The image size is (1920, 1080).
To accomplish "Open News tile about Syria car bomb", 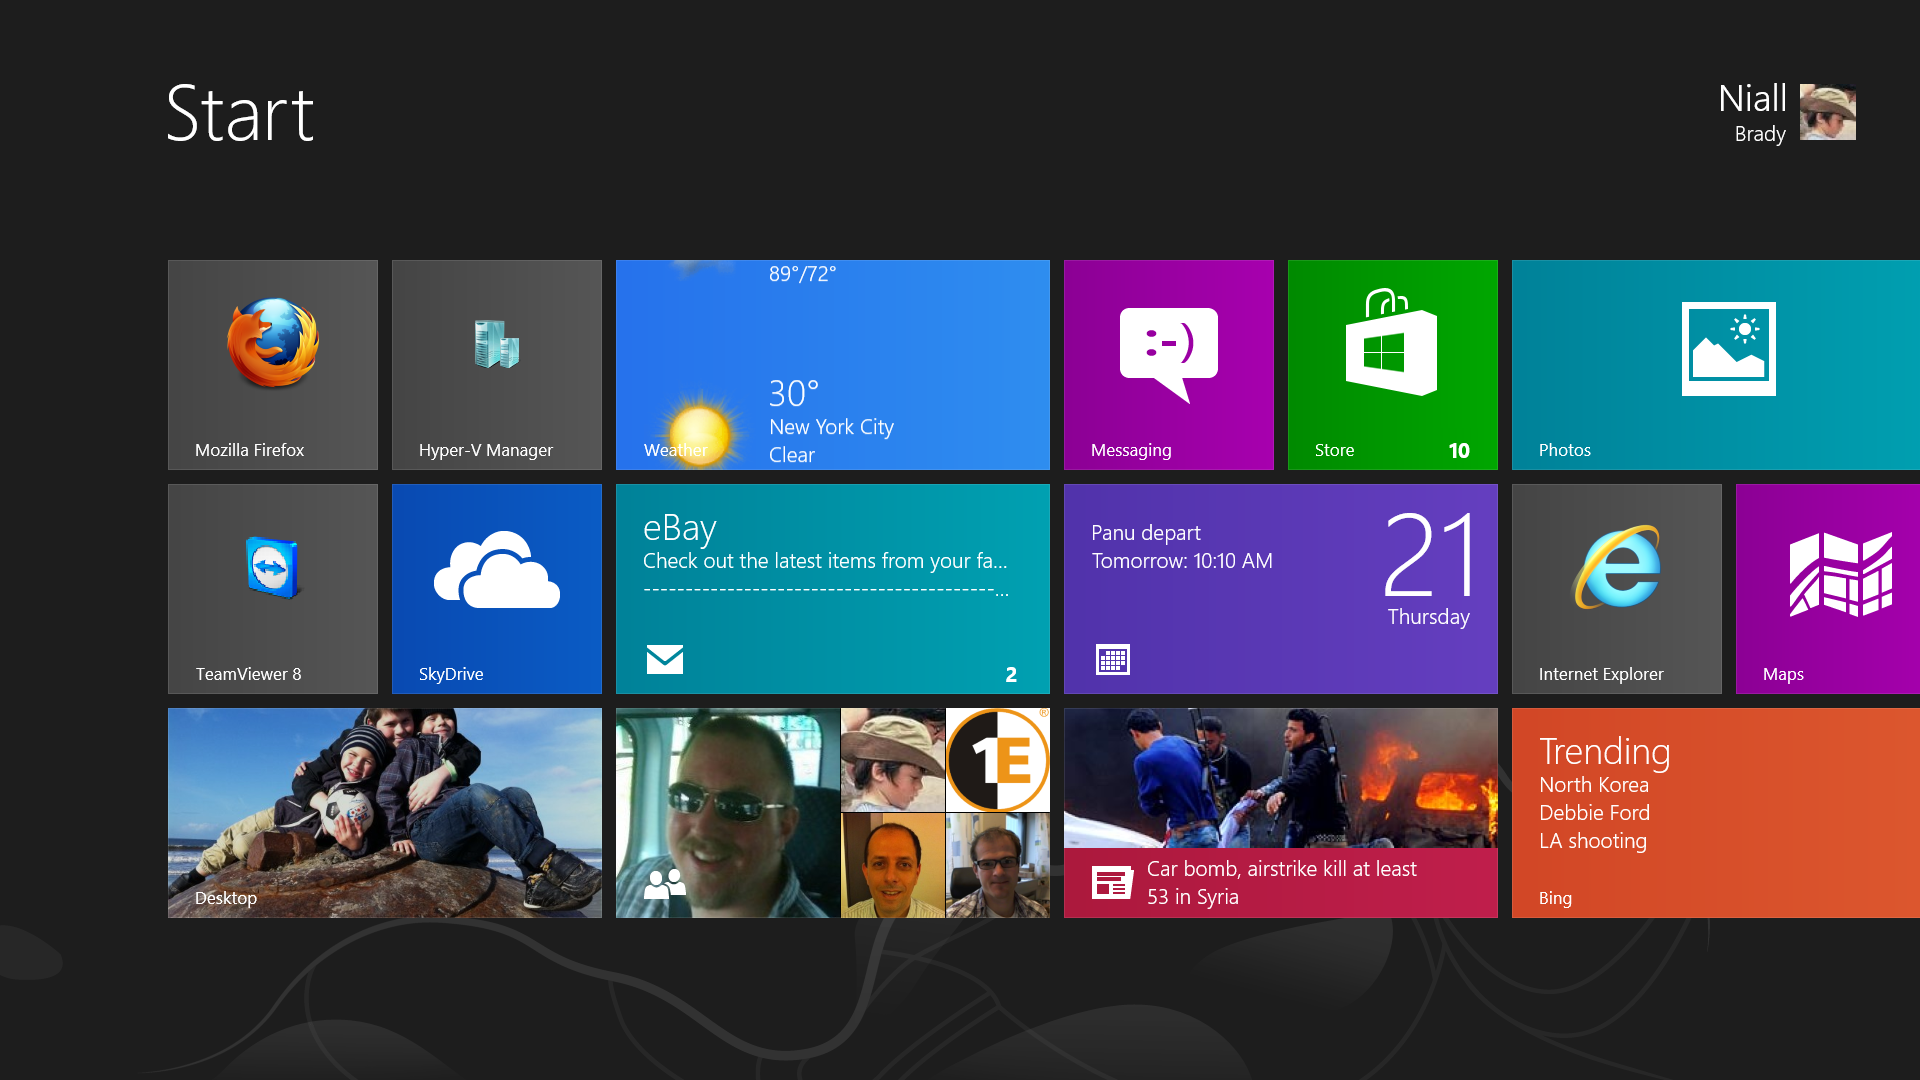I will click(x=1281, y=813).
